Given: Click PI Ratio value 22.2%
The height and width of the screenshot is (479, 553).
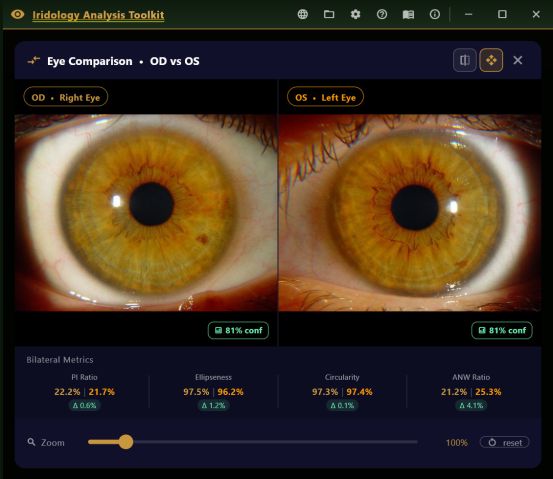Looking at the screenshot, I should point(67,392).
